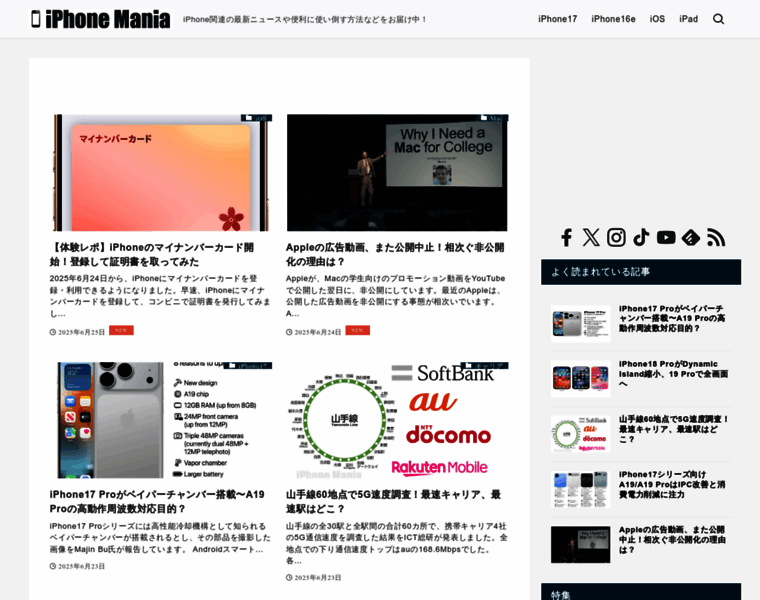The height and width of the screenshot is (600, 760).
Task: Open the TikTok social icon
Action: pyautogui.click(x=641, y=237)
